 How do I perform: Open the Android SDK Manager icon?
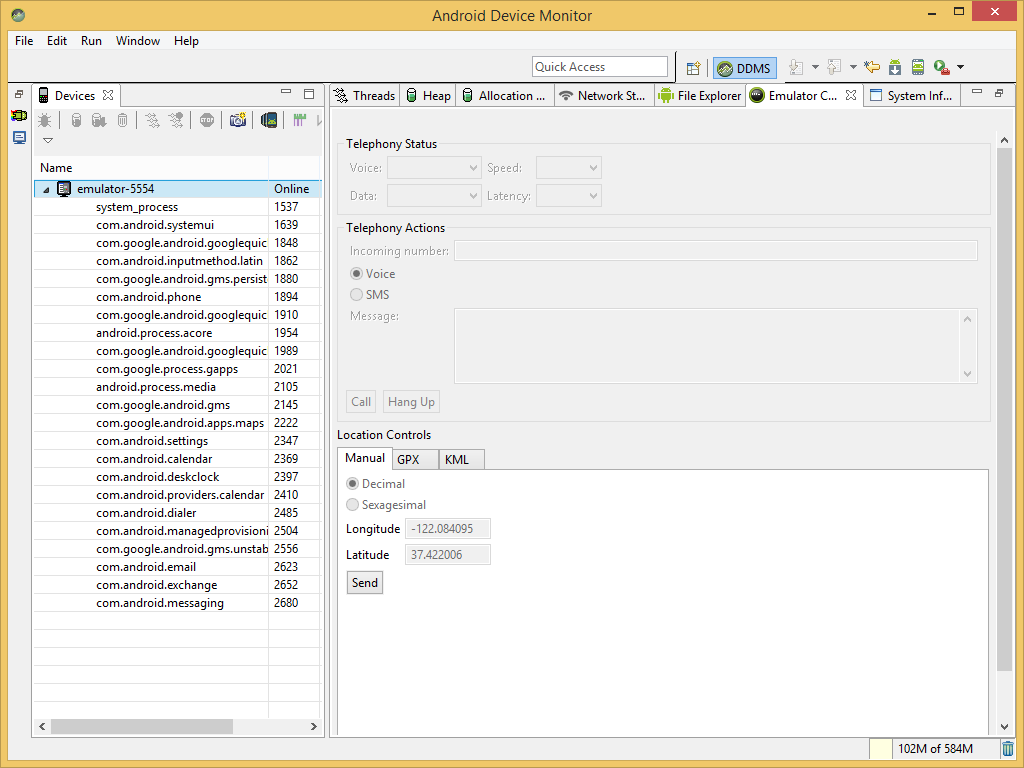[x=895, y=67]
